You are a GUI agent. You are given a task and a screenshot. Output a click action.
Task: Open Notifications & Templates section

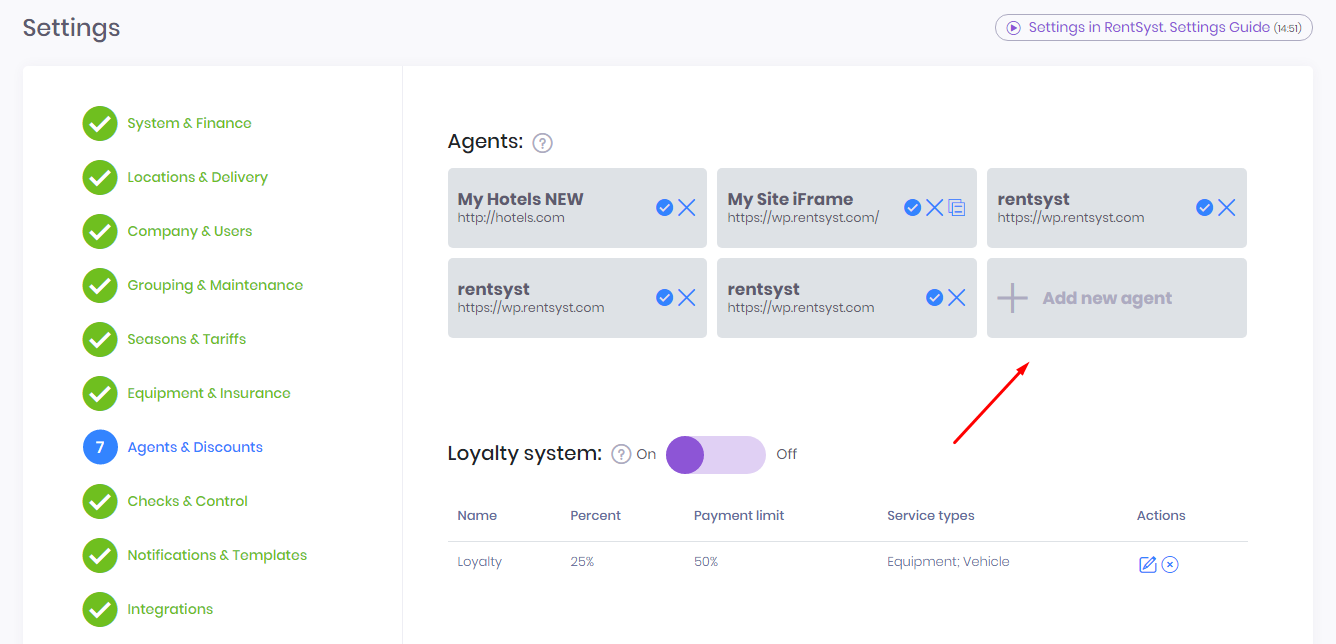click(x=217, y=556)
